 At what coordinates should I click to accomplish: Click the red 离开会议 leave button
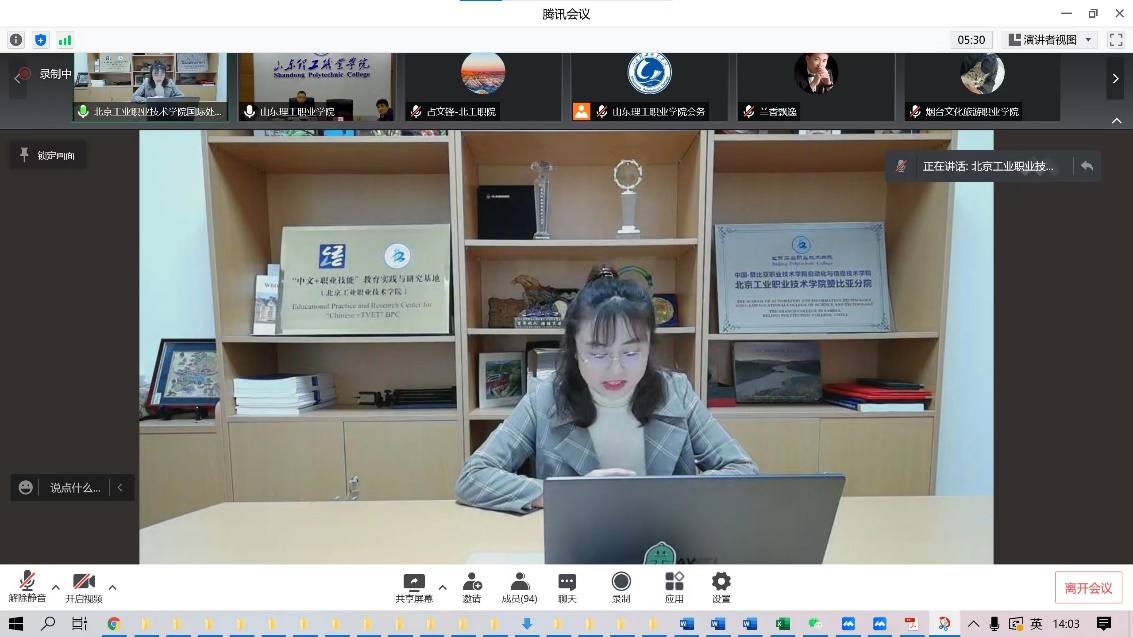pyautogui.click(x=1088, y=588)
